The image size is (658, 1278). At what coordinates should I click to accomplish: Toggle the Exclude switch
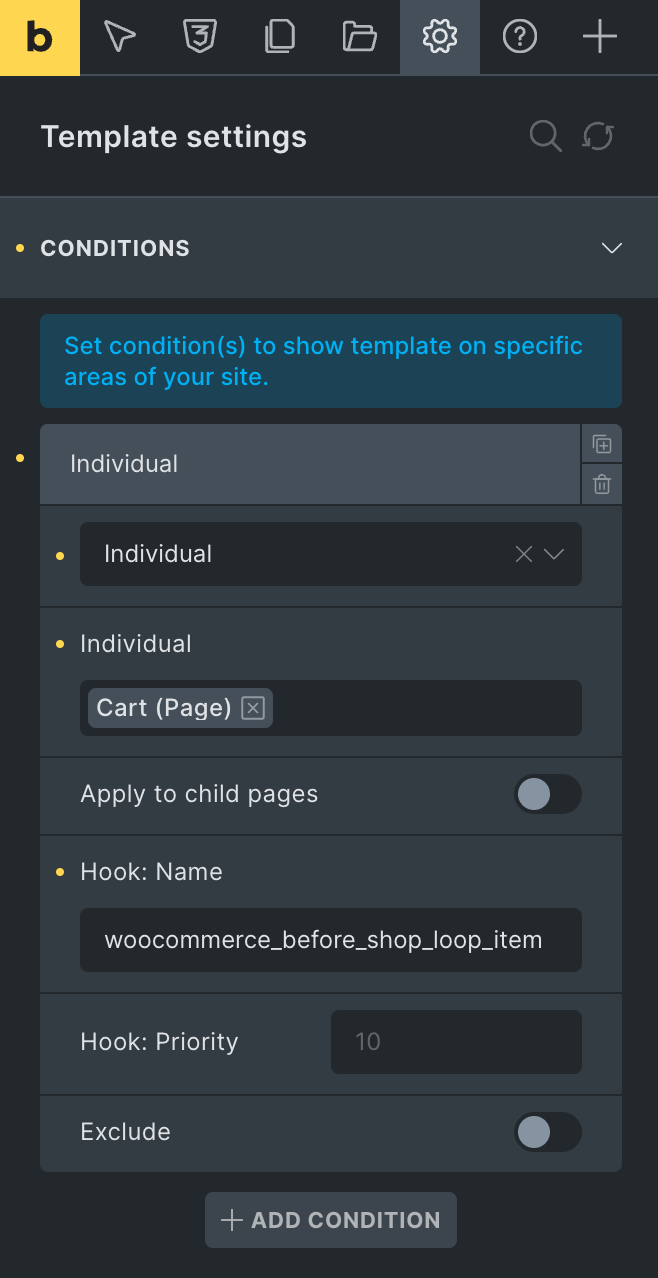[547, 1133]
